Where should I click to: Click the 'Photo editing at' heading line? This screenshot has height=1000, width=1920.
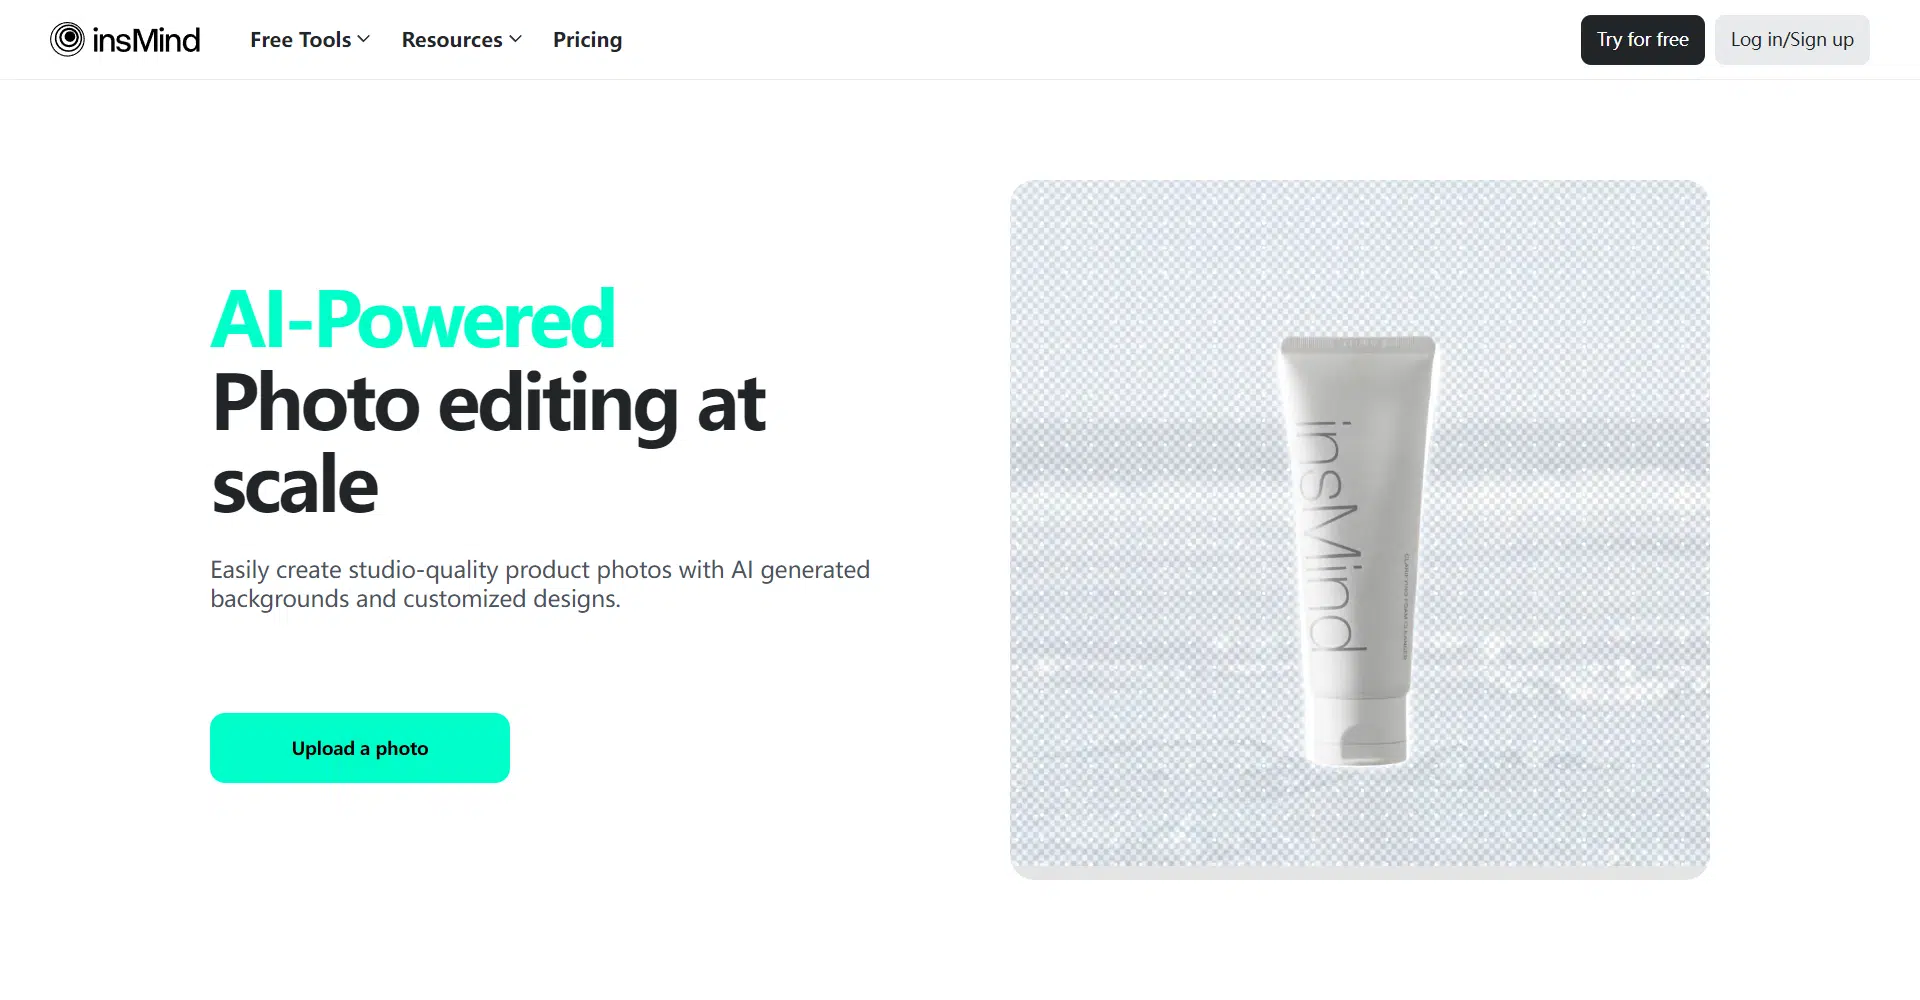489,403
